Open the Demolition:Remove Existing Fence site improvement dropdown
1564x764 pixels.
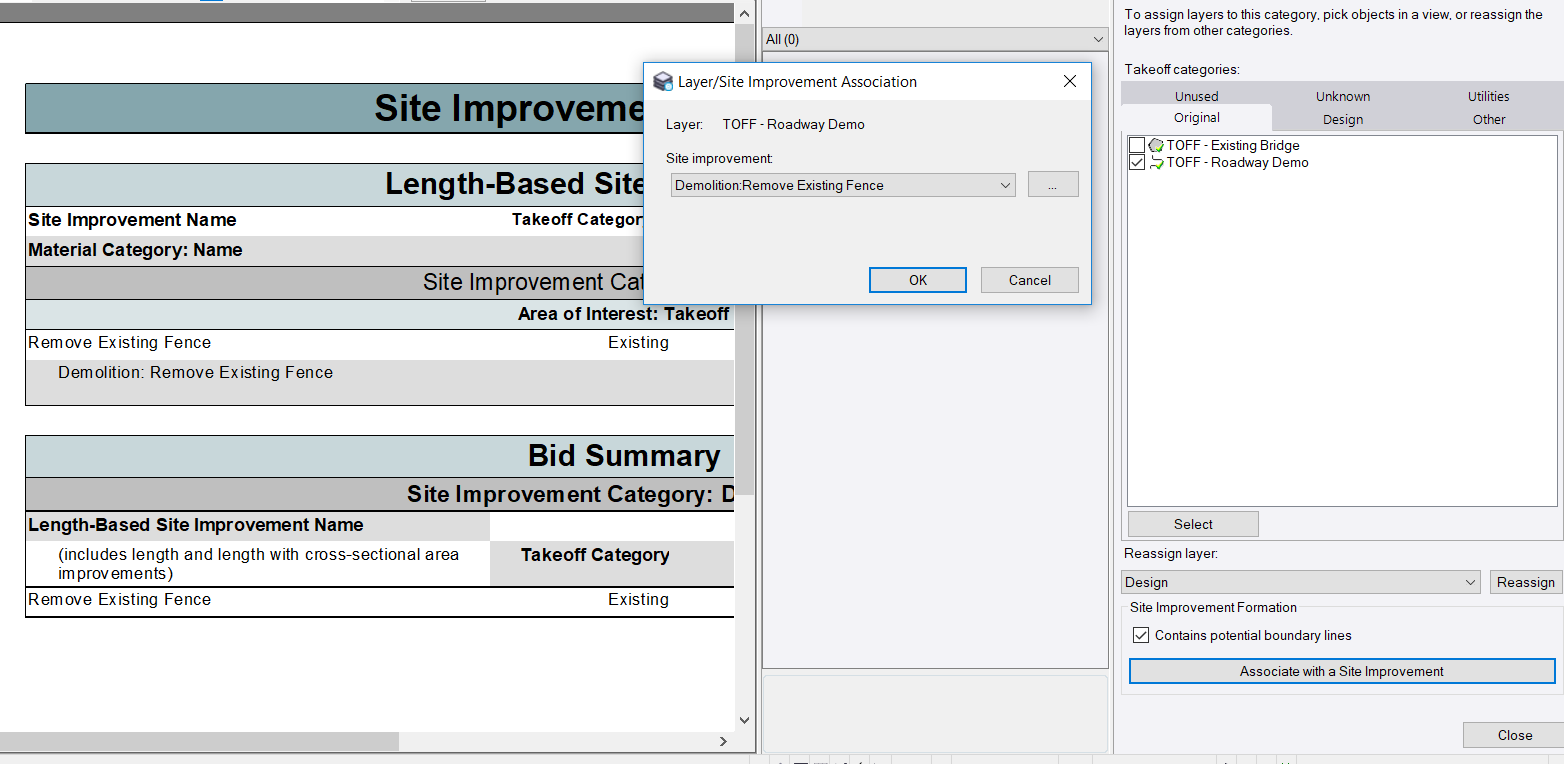1005,184
